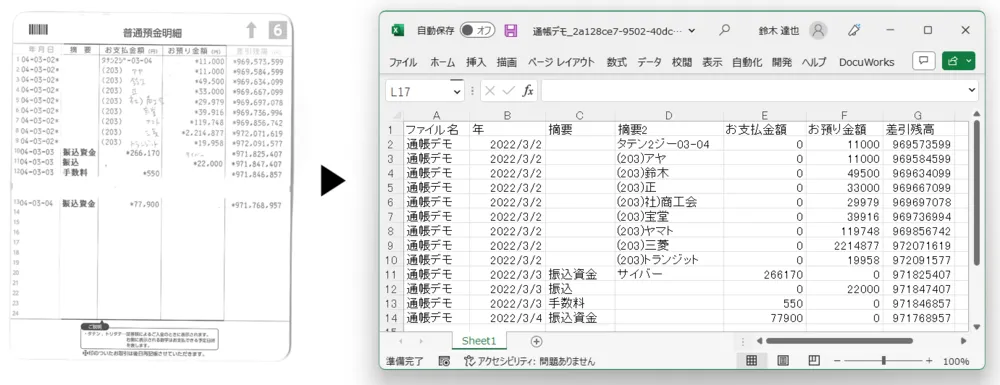Click the horizontal scrollbar left arrow
The height and width of the screenshot is (385, 1000).
tap(760, 341)
